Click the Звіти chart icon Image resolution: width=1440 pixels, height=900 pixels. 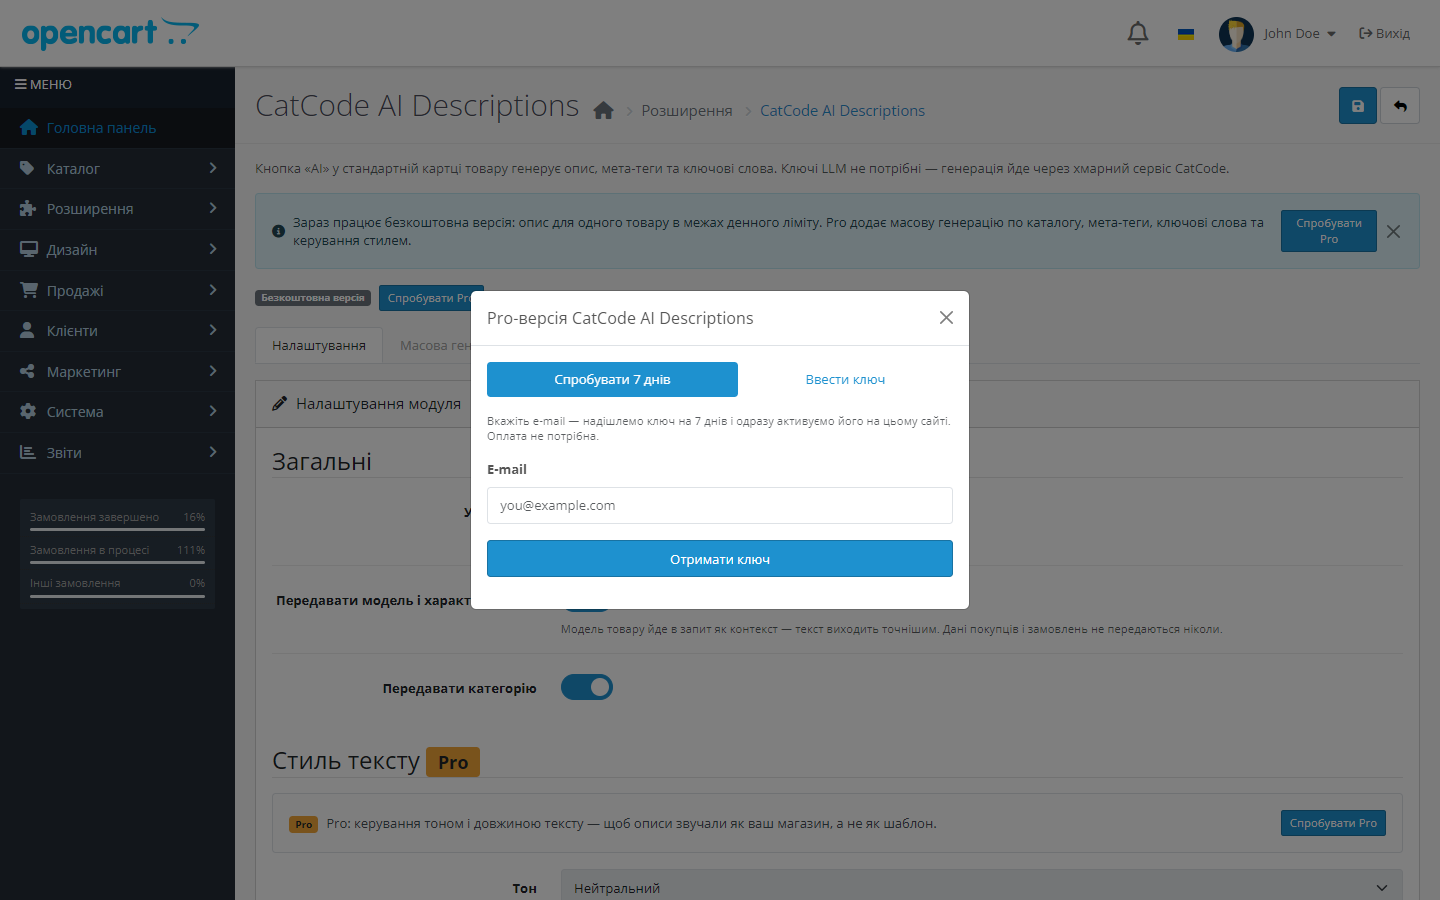pos(28,453)
